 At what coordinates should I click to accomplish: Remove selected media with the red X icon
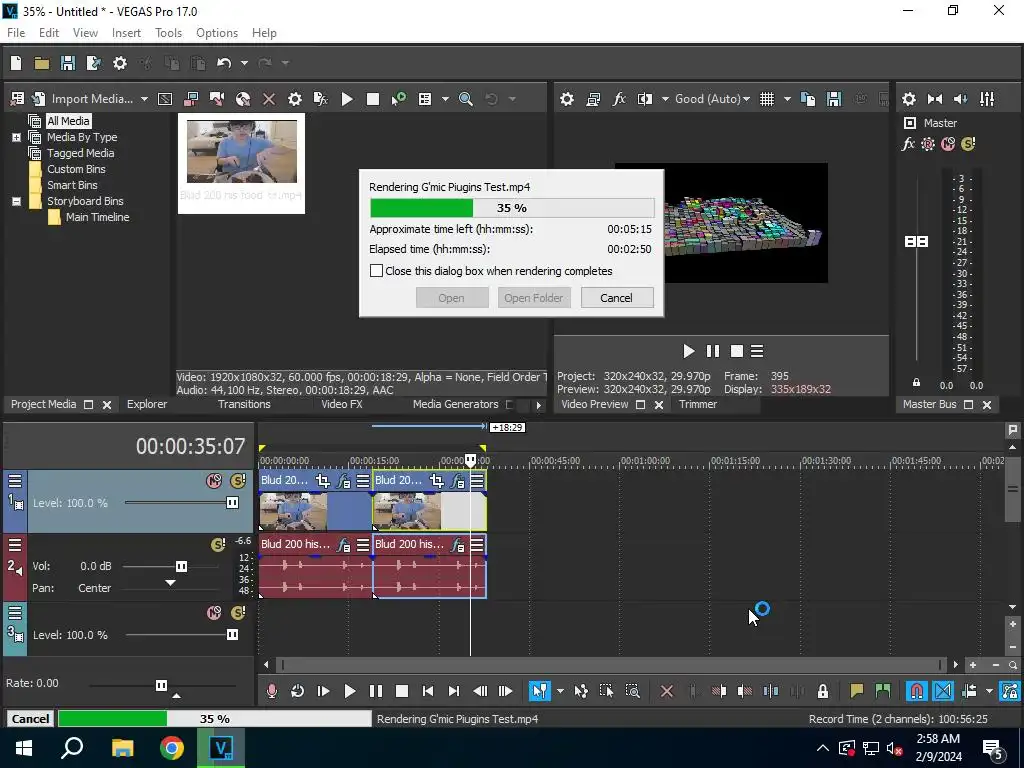pyautogui.click(x=268, y=99)
